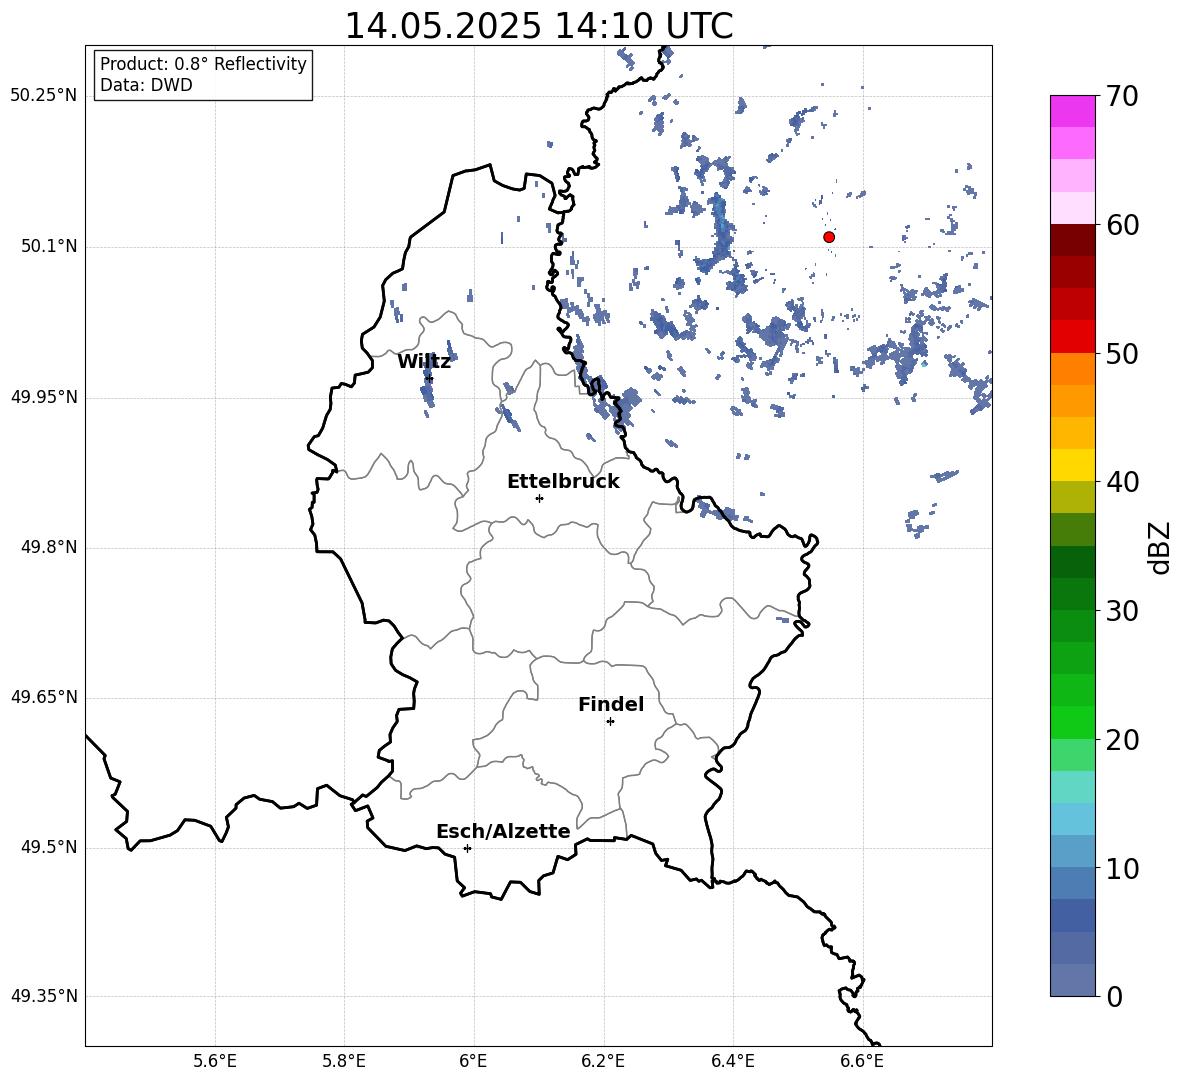Screen dimensions: 1184x1081
Task: Click colorbar tick label 0
Action: point(1114,996)
